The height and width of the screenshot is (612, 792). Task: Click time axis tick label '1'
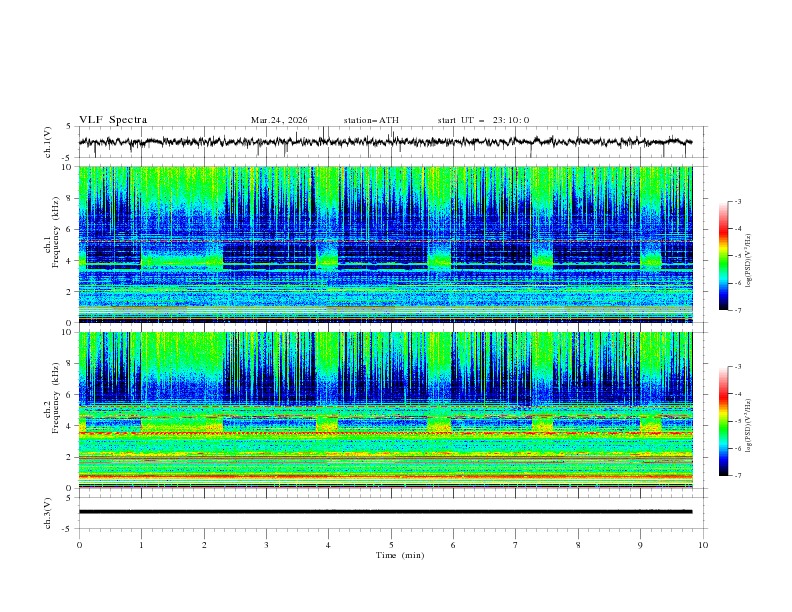click(x=141, y=545)
